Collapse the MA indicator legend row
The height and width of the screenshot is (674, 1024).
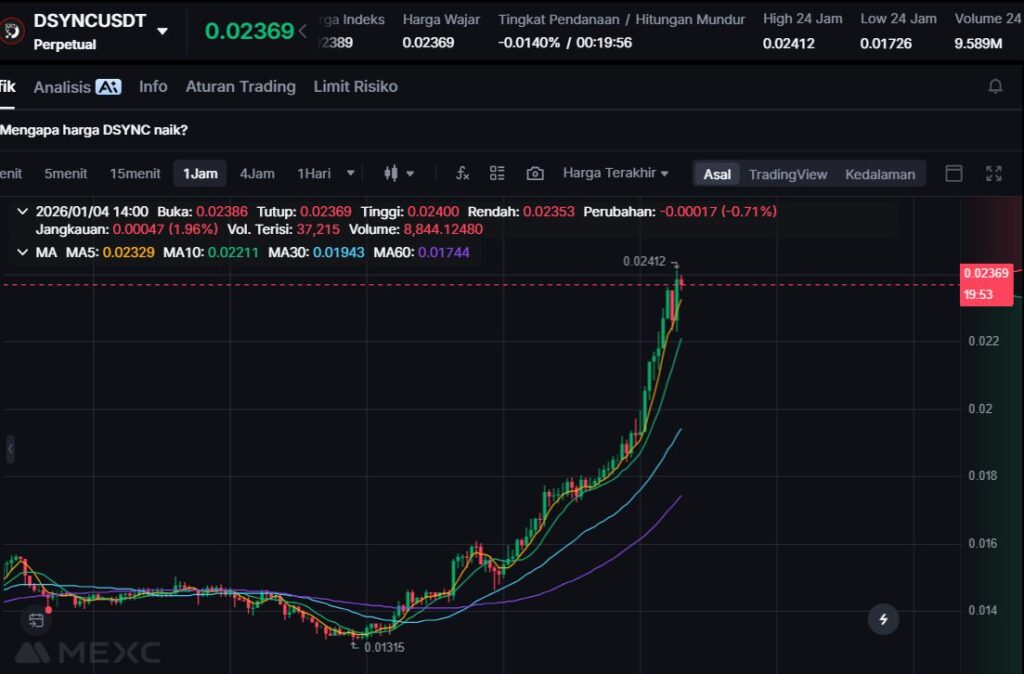[x=23, y=252]
